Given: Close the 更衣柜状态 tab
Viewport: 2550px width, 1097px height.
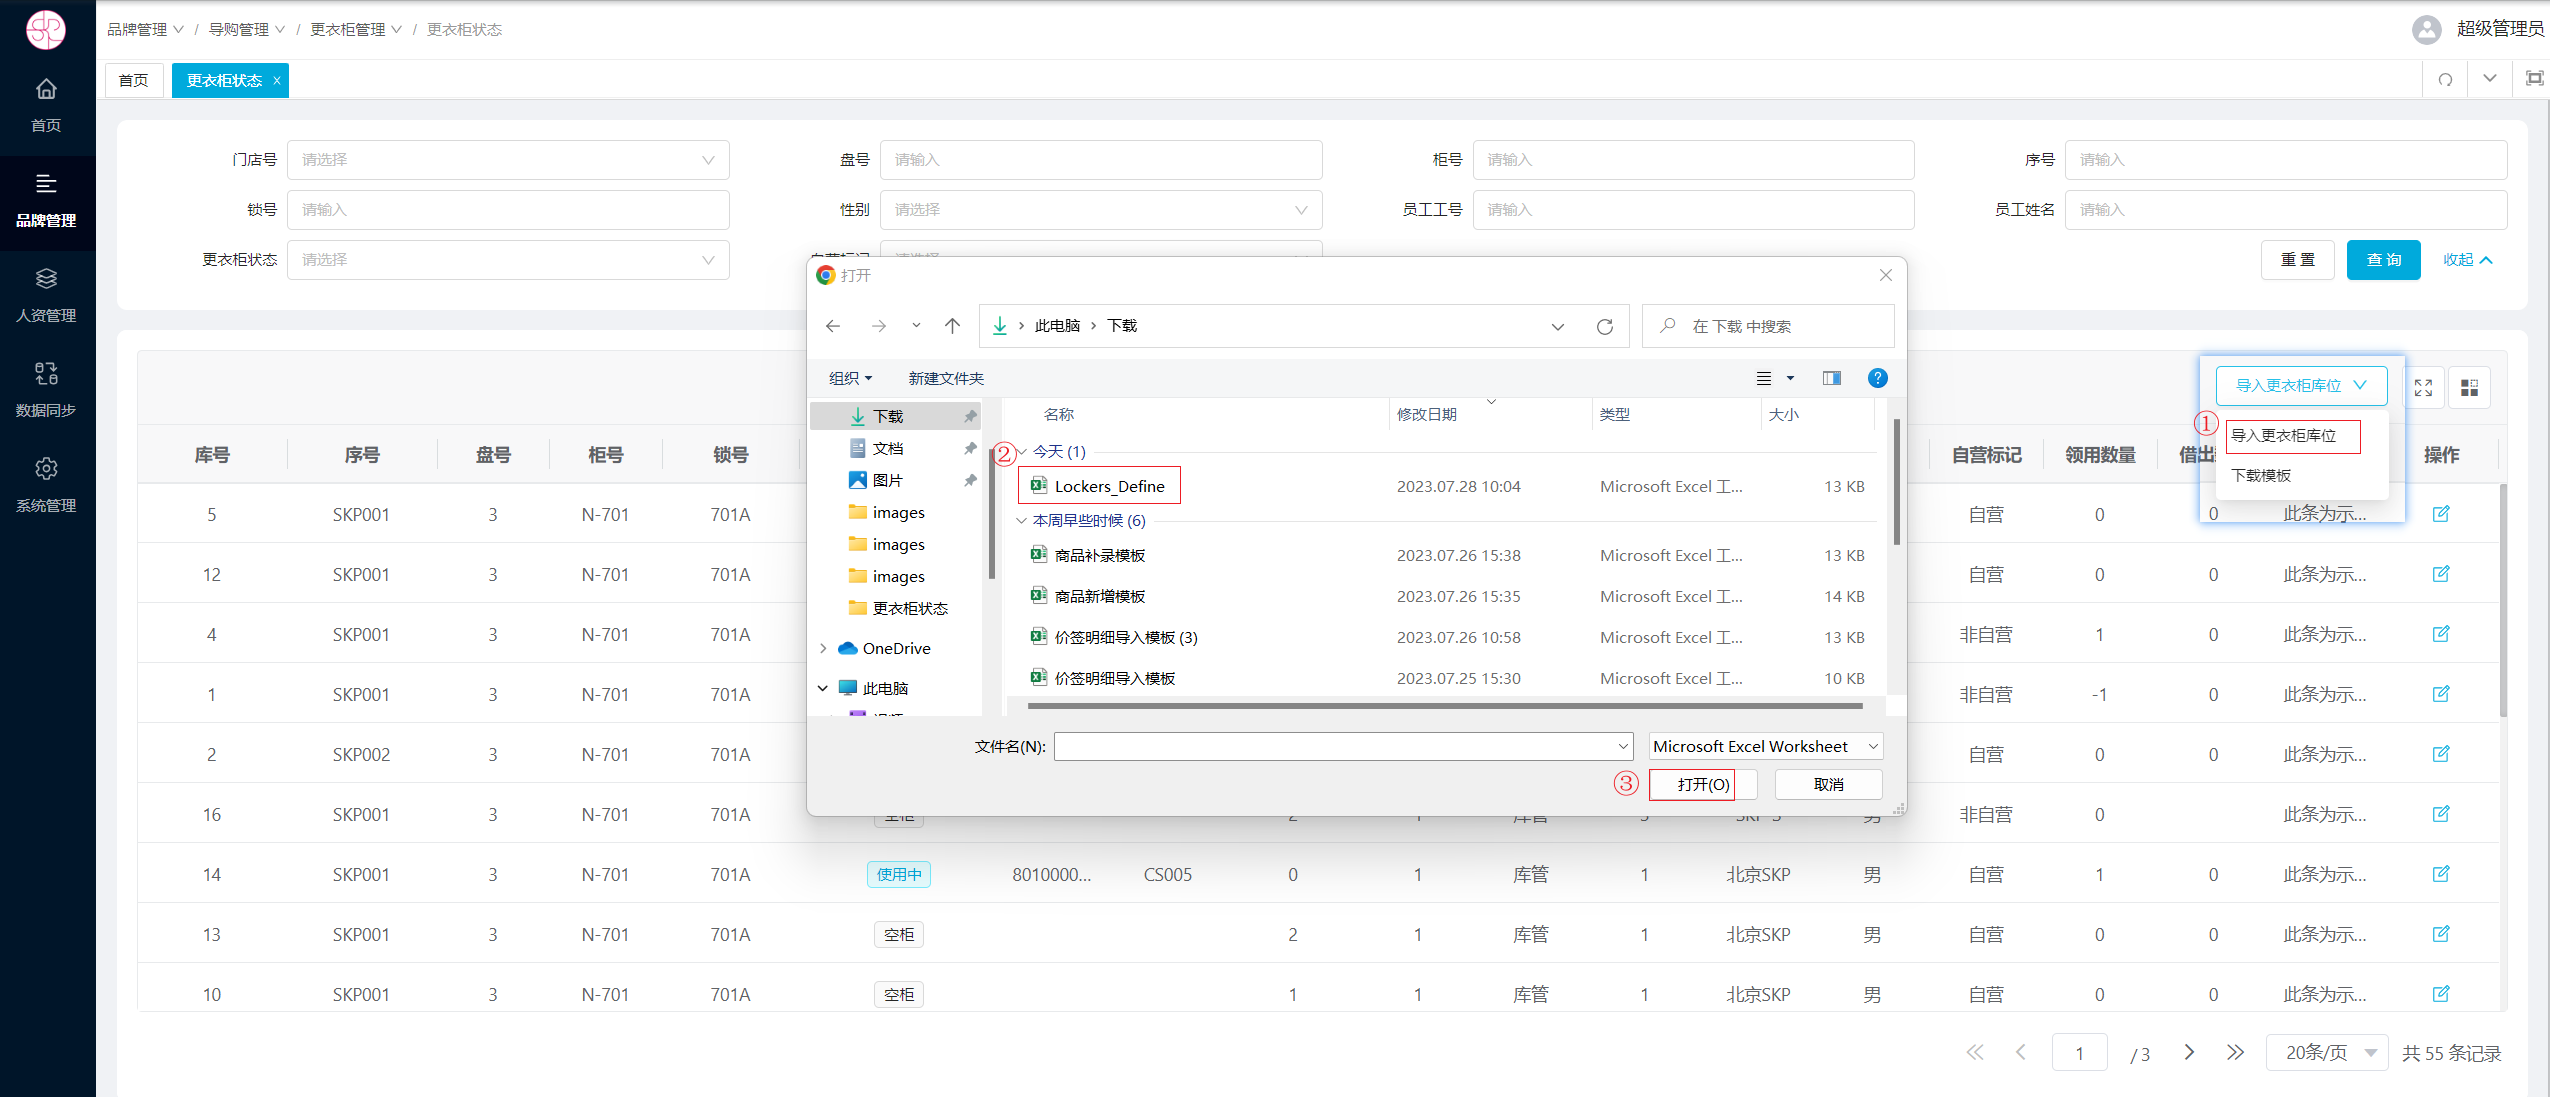Looking at the screenshot, I should (277, 81).
